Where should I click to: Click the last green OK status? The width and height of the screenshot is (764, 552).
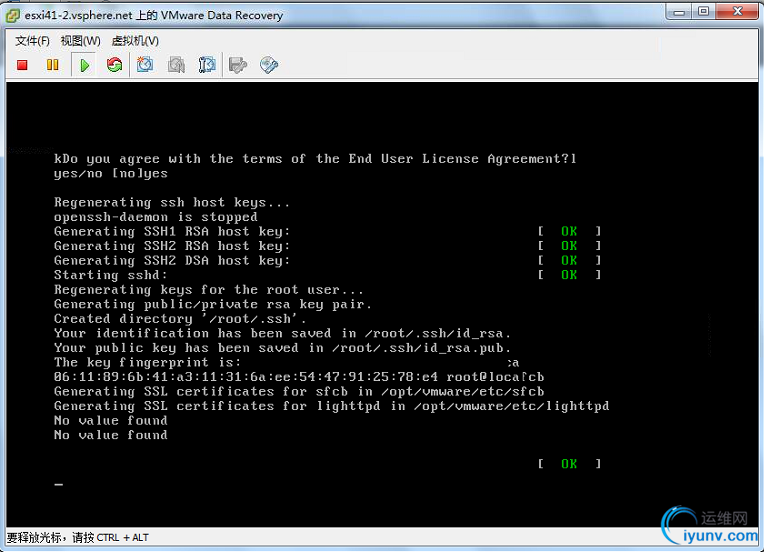[x=569, y=464]
